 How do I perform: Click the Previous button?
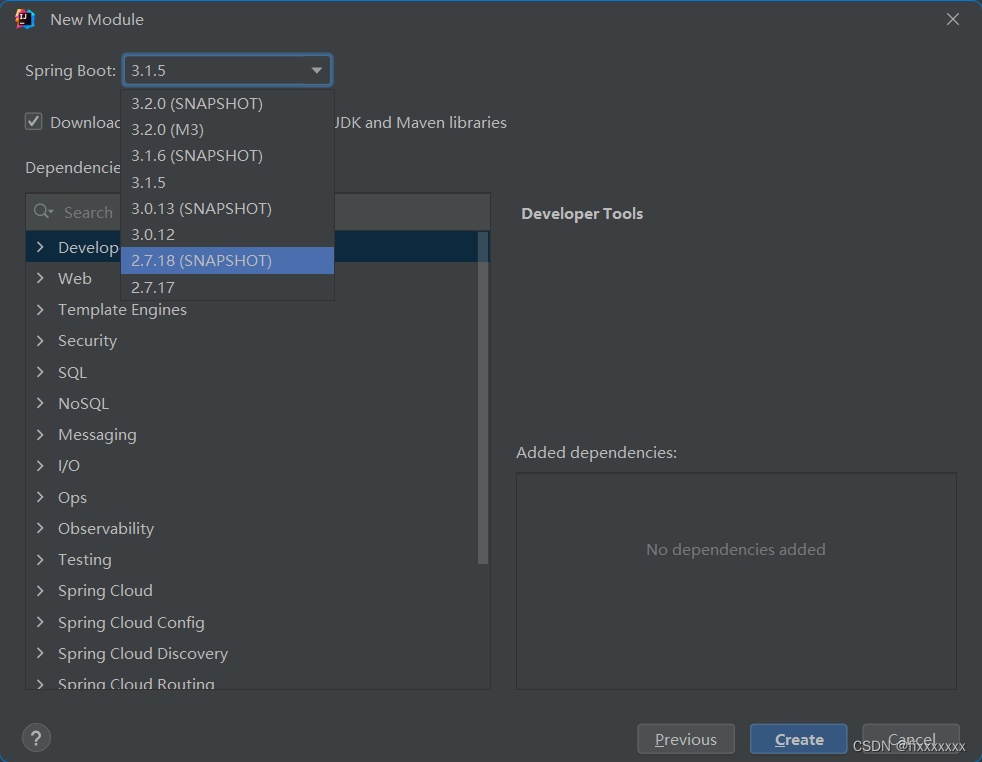coord(686,739)
